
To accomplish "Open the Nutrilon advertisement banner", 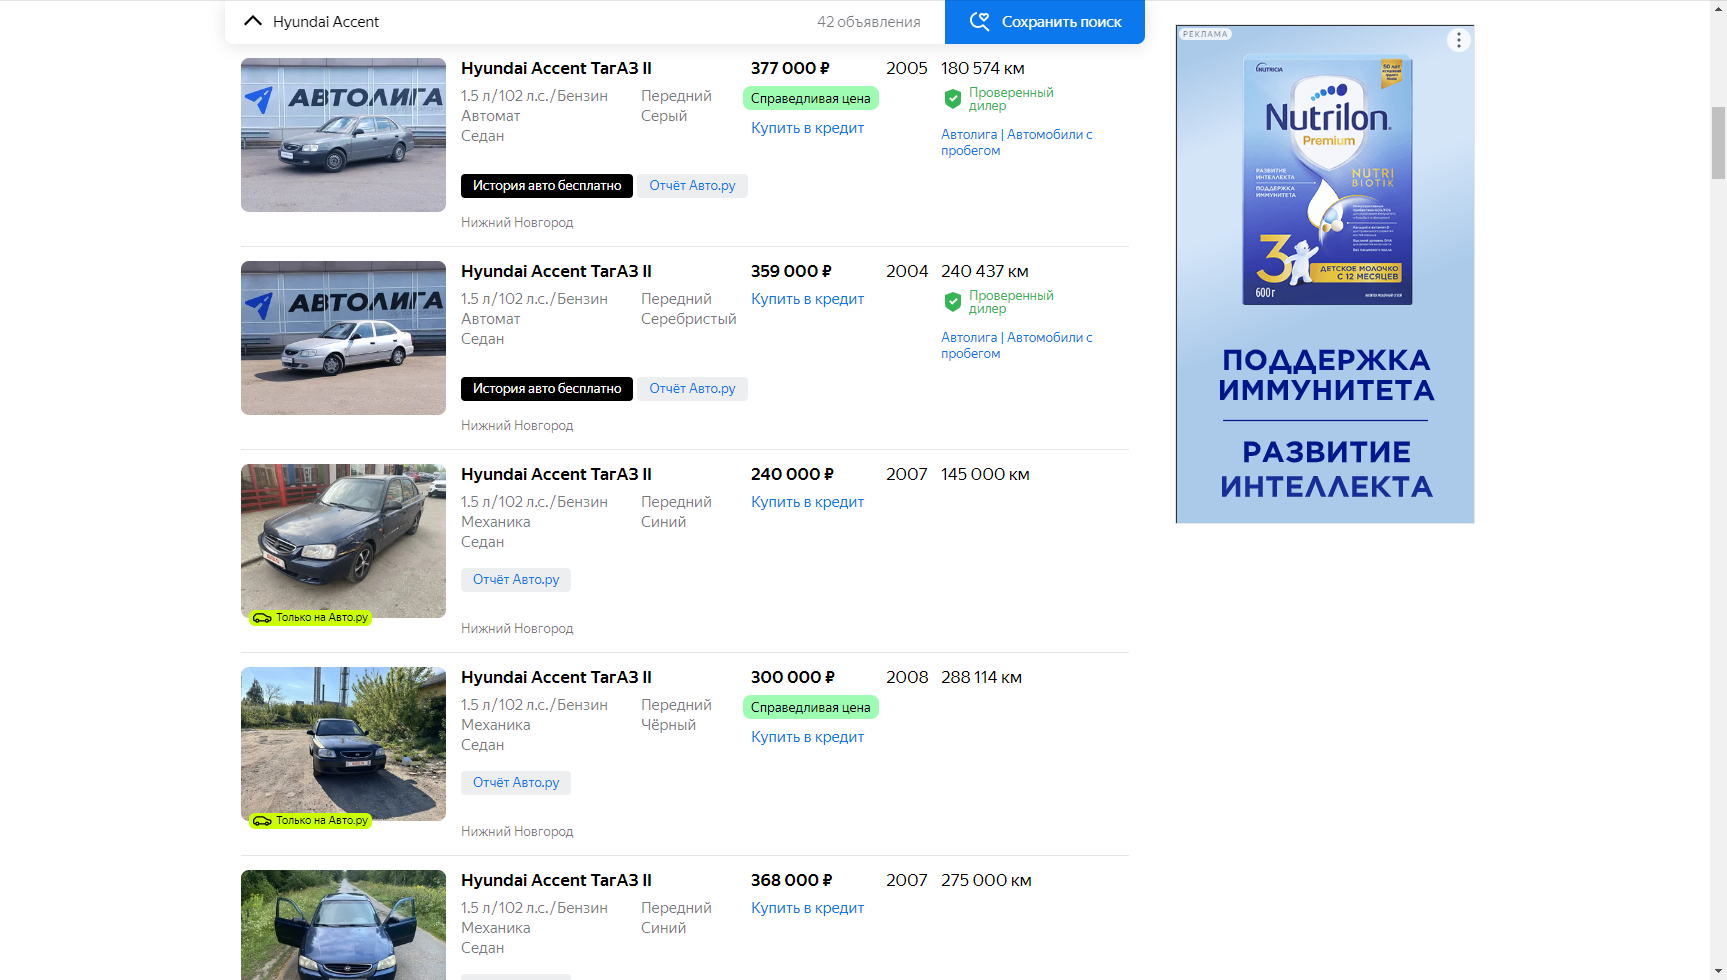I will 1325,274.
